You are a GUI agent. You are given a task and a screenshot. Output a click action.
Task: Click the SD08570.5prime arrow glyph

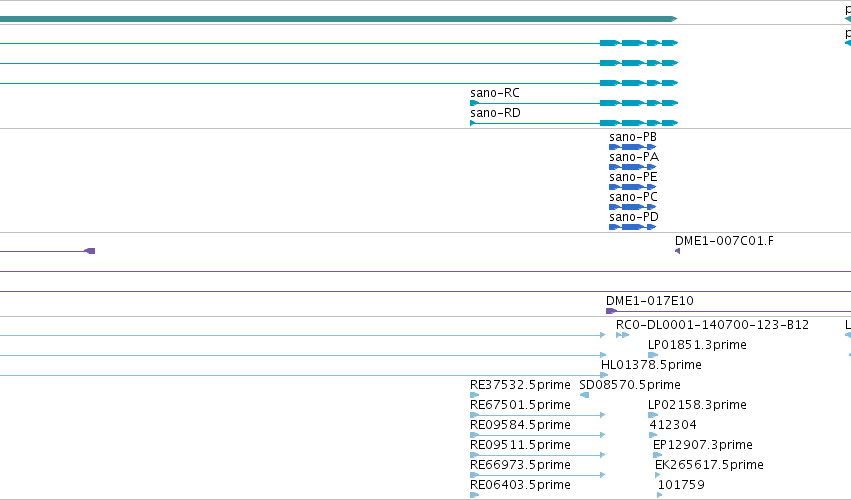[x=585, y=395]
